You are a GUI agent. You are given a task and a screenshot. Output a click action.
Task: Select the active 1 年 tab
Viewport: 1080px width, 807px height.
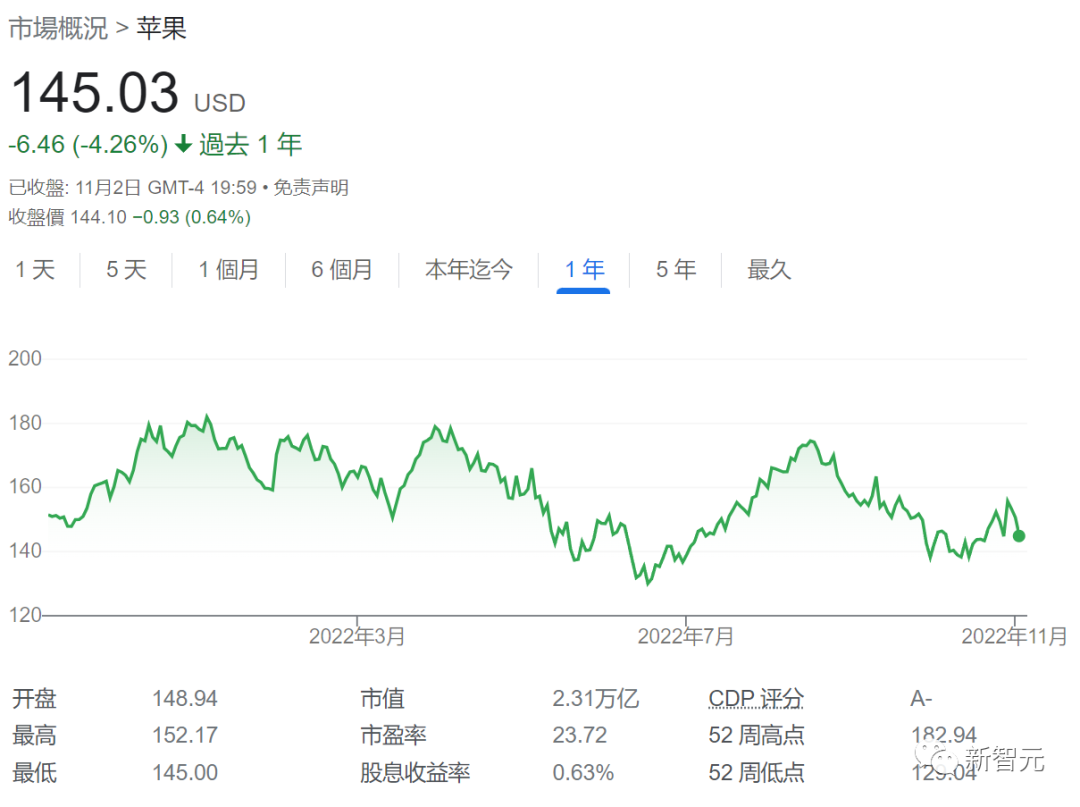(x=584, y=270)
